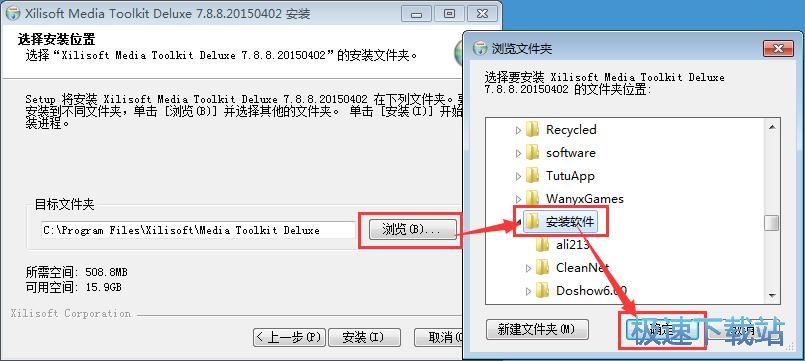Expand the Doshow6 folder arrow
The width and height of the screenshot is (805, 361).
(528, 291)
